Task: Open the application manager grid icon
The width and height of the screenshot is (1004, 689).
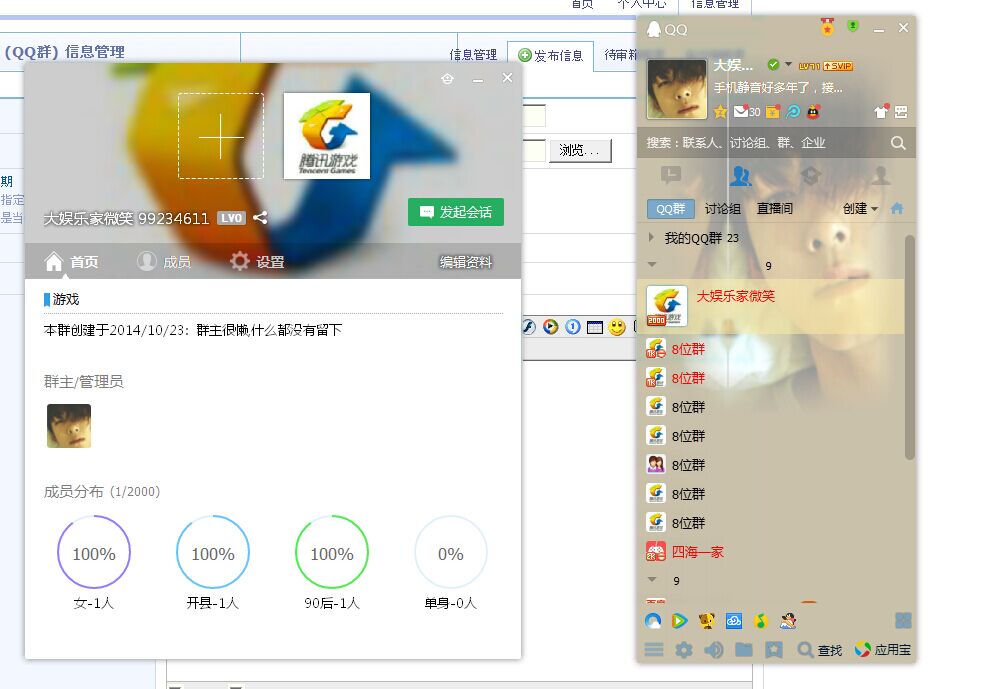Action: [x=903, y=620]
